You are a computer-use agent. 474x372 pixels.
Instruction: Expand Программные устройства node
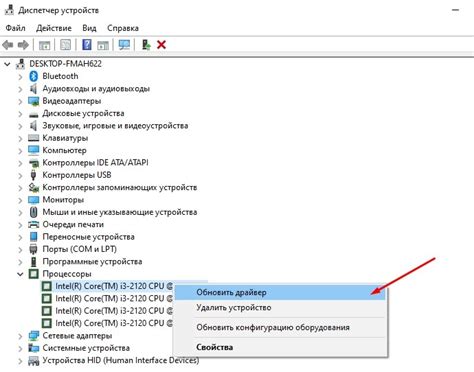pos(20,262)
